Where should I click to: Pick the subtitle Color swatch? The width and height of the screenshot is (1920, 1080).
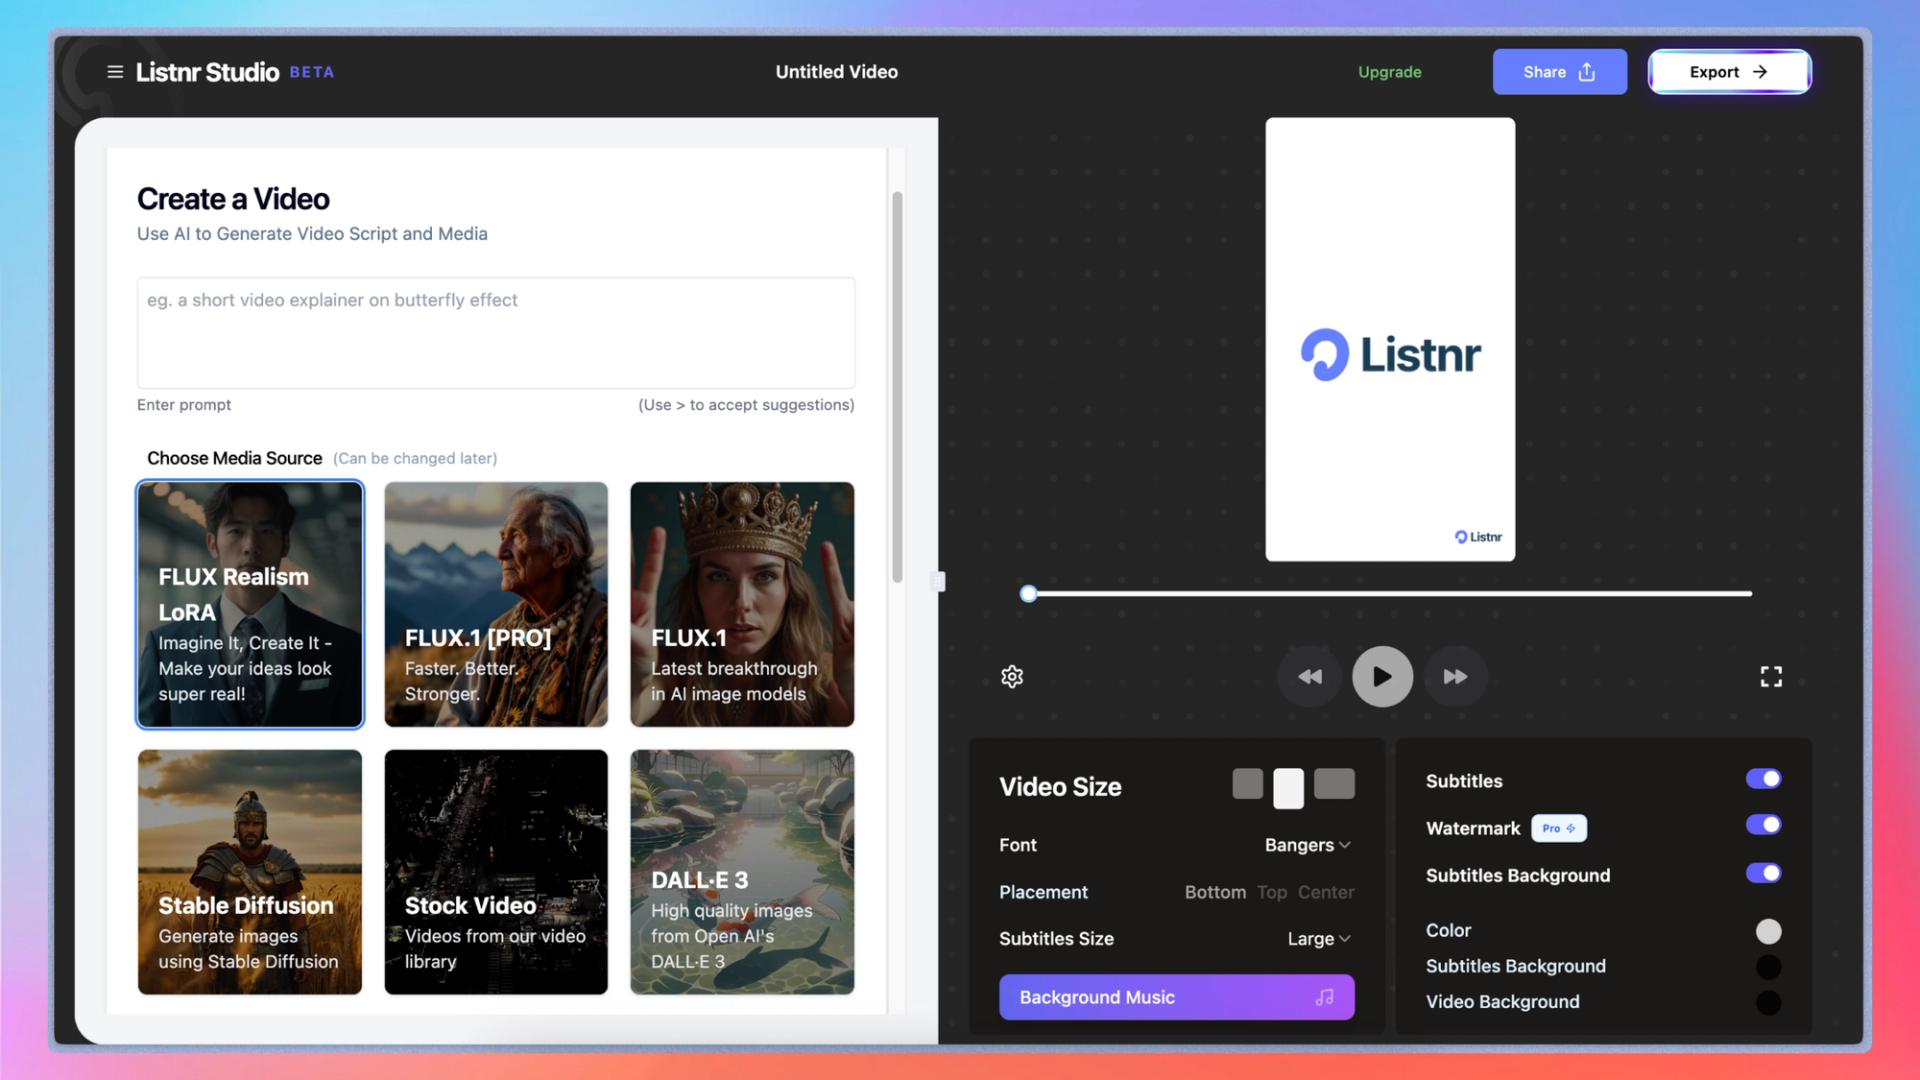pos(1768,931)
